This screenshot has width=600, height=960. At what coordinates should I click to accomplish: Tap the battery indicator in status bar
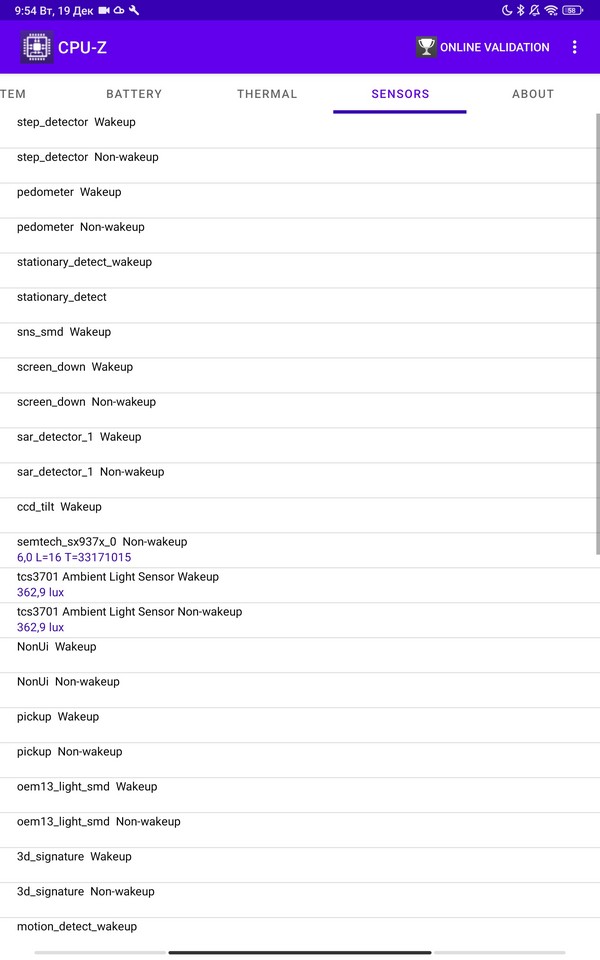pyautogui.click(x=572, y=10)
